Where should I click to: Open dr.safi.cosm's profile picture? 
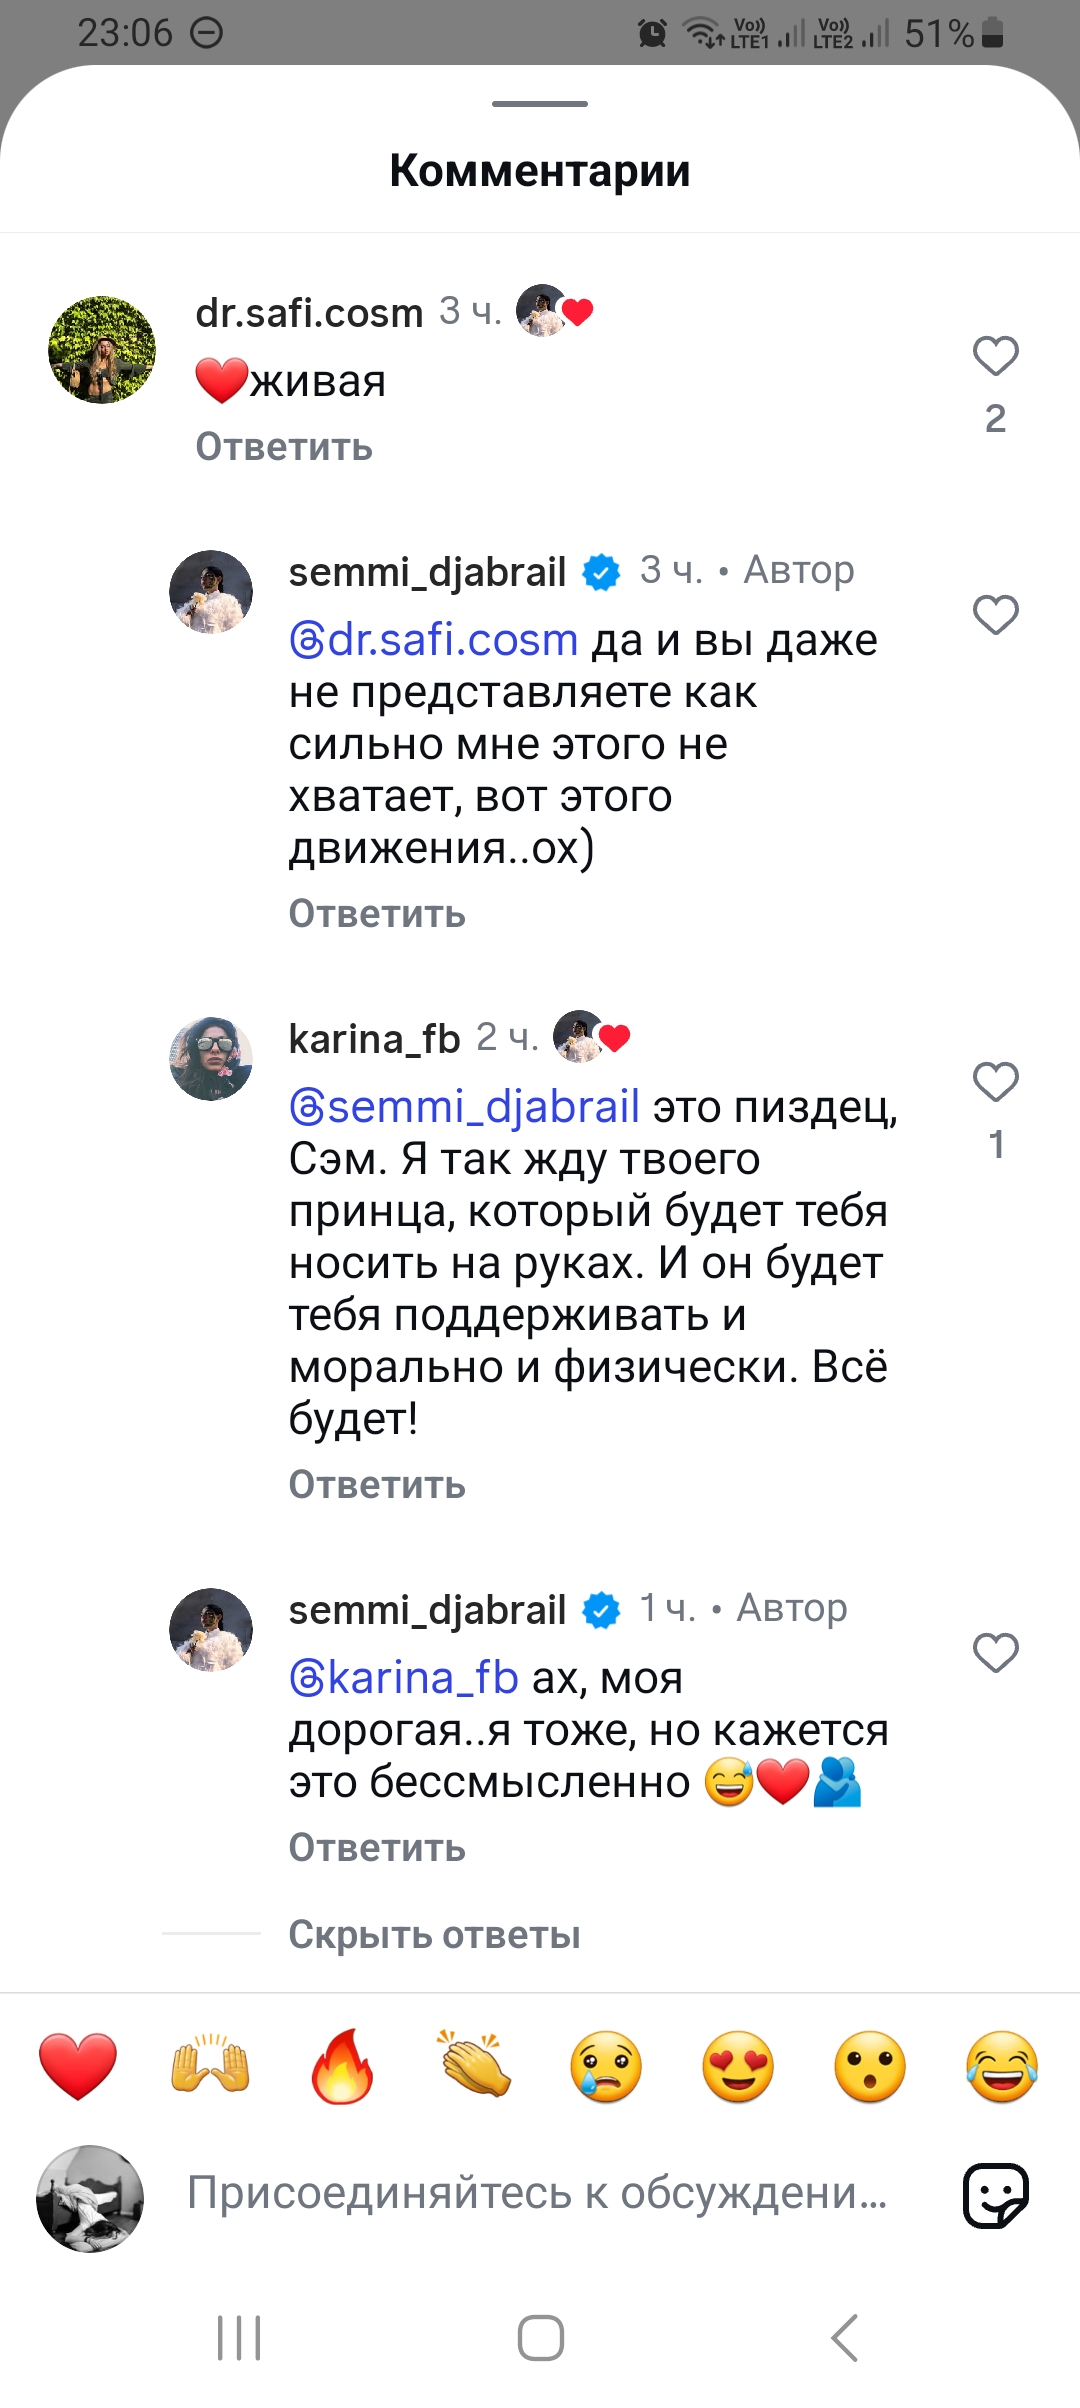coord(102,350)
